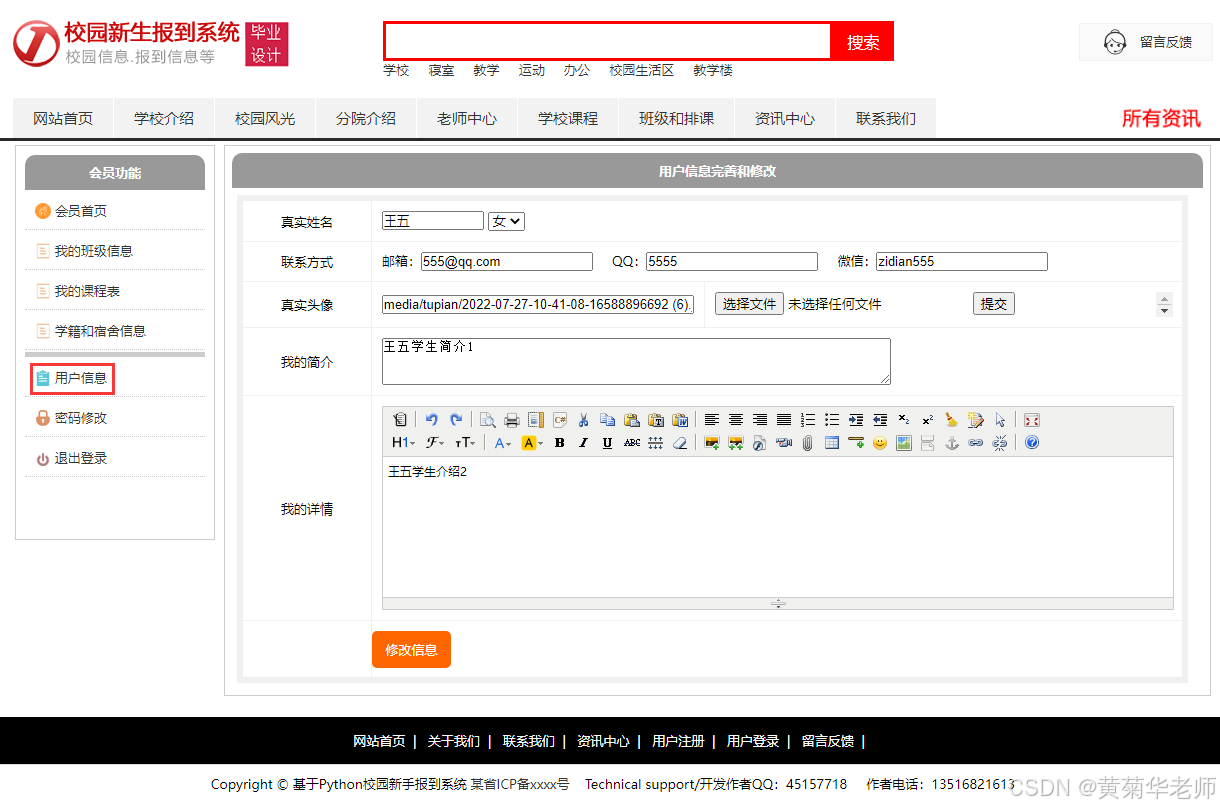The image size is (1220, 807).
Task: Select the yellow highlight color swatch
Action: pos(531,442)
